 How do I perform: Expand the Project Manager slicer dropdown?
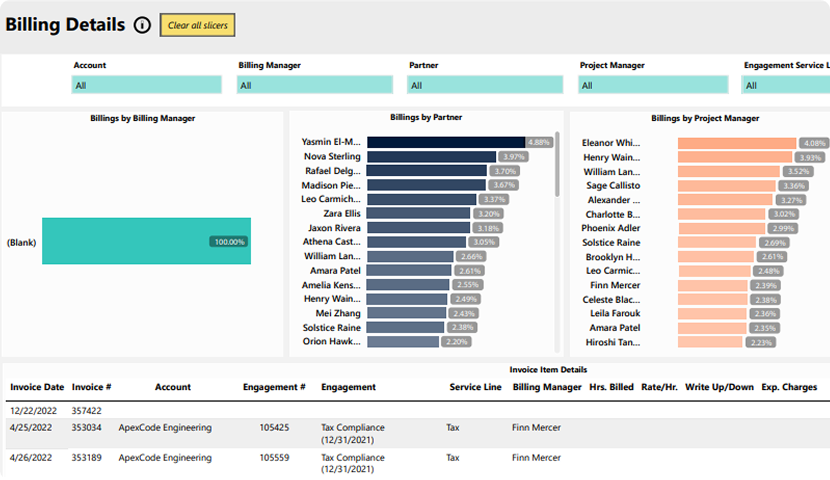coord(653,86)
